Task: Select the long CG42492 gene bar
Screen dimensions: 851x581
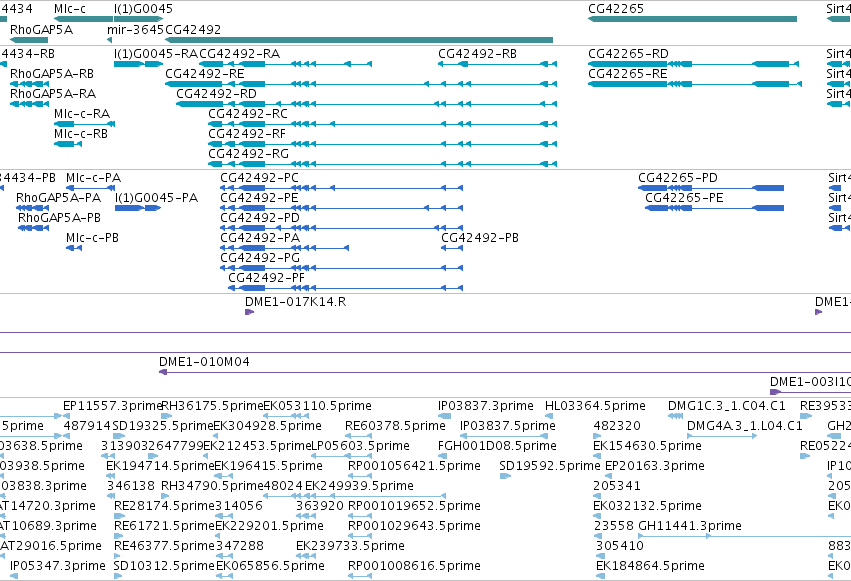Action: click(x=359, y=40)
